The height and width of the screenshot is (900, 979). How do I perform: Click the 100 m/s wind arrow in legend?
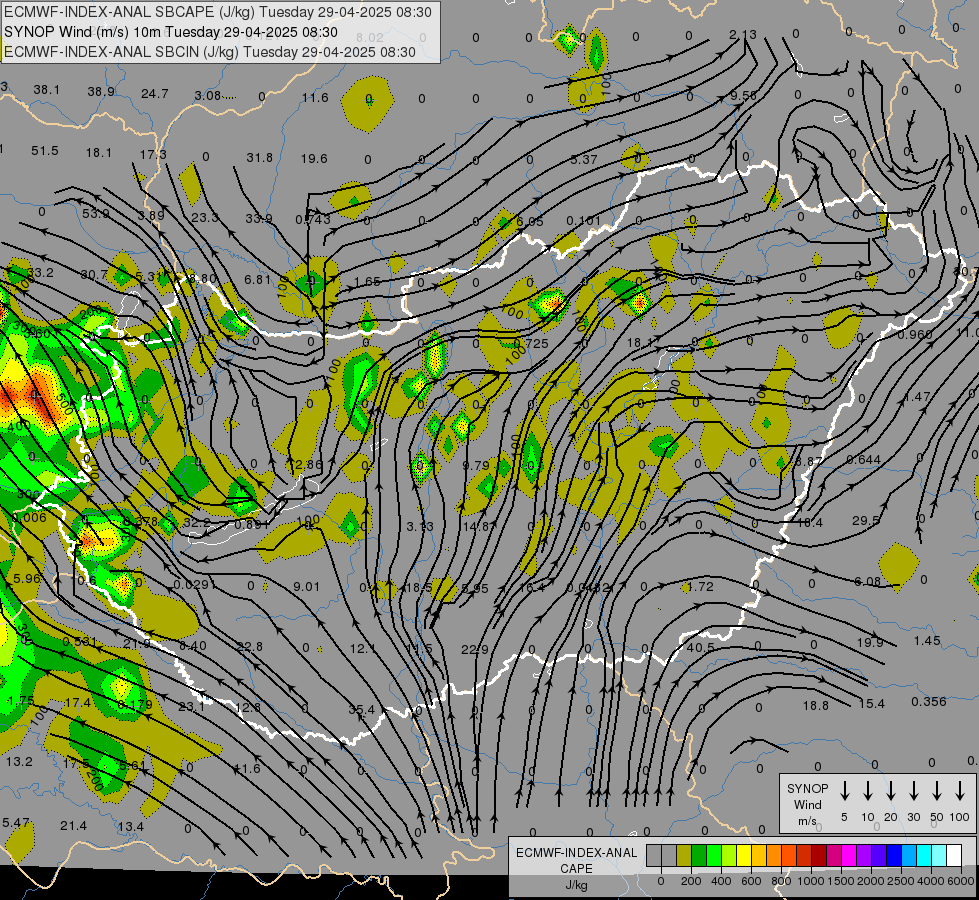tap(960, 790)
